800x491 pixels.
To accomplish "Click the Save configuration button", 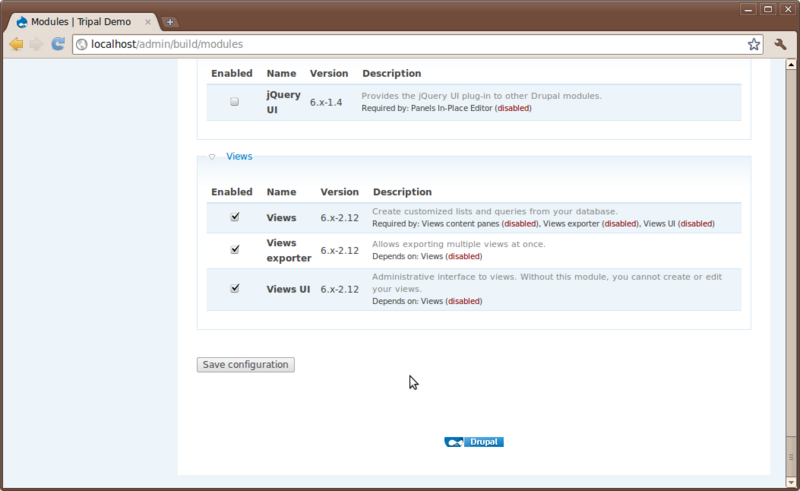I will 245,364.
